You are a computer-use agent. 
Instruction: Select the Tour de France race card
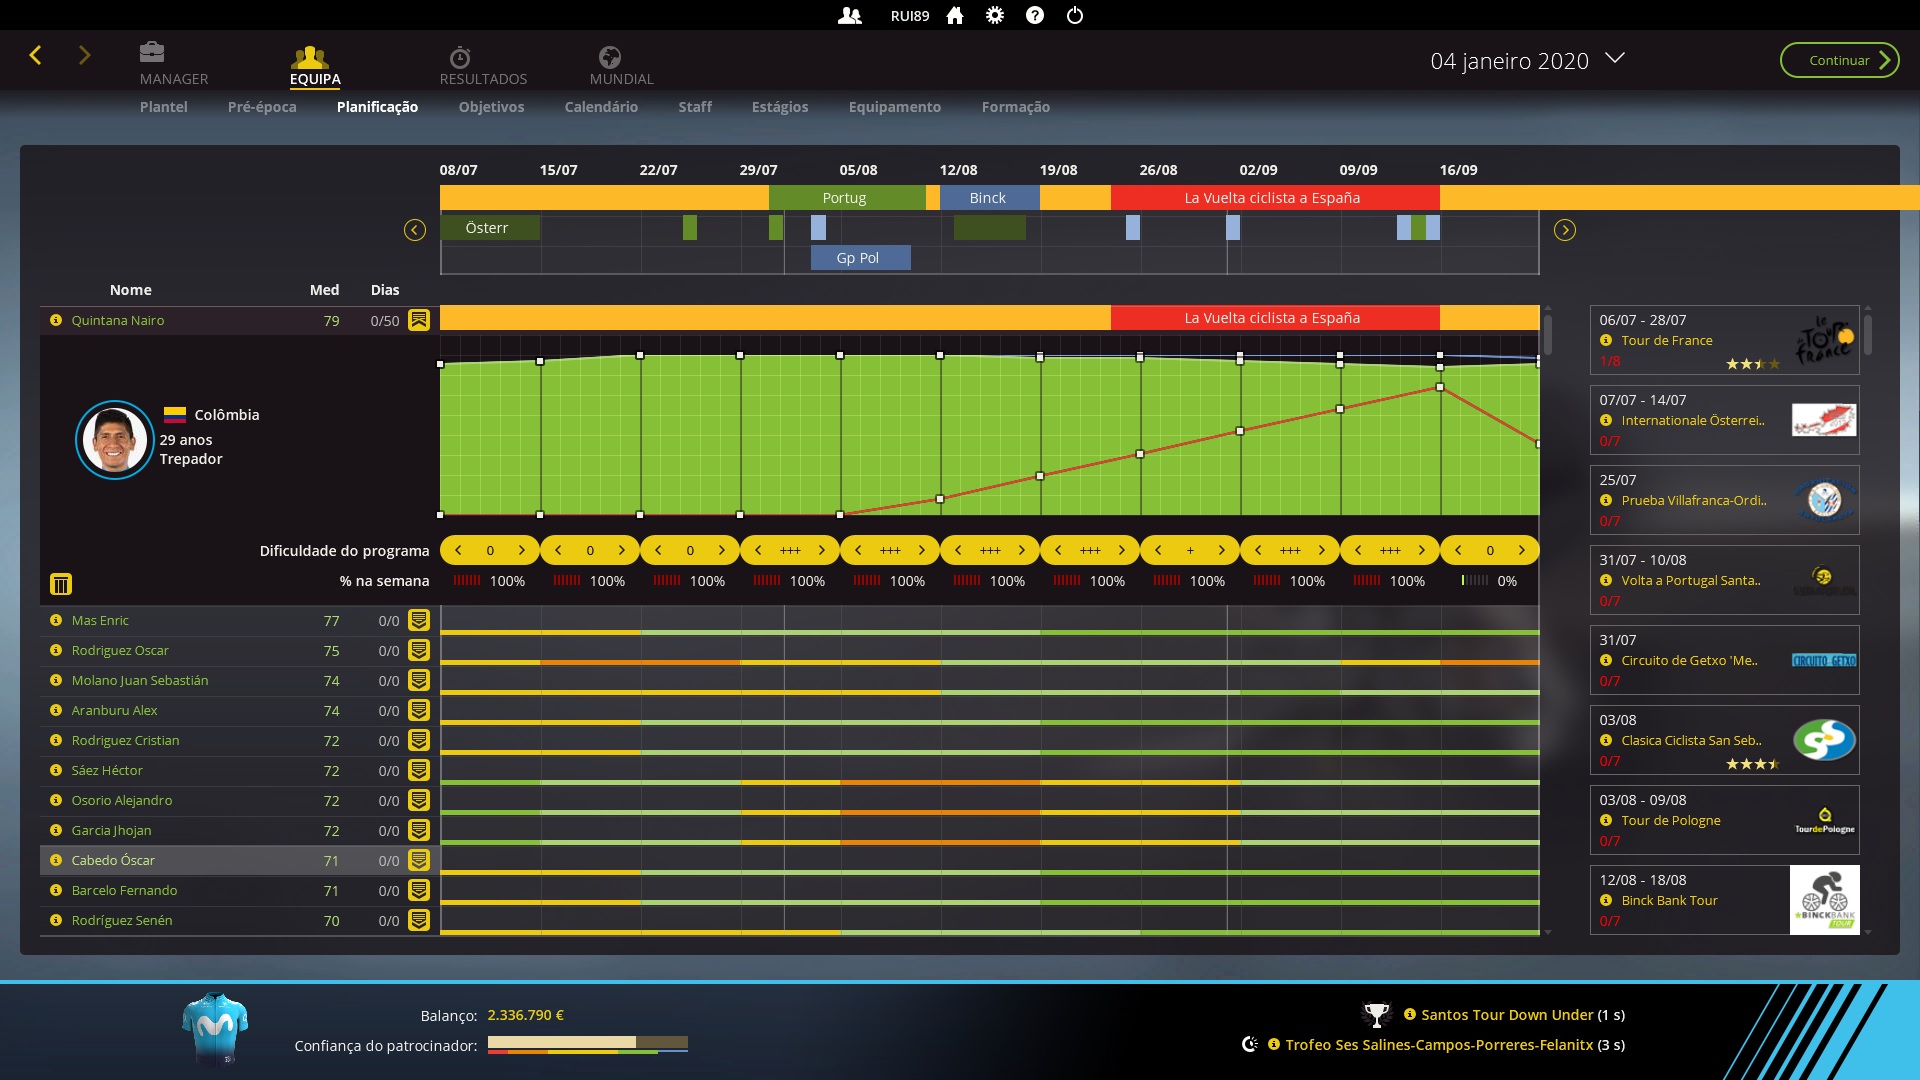pyautogui.click(x=1724, y=340)
